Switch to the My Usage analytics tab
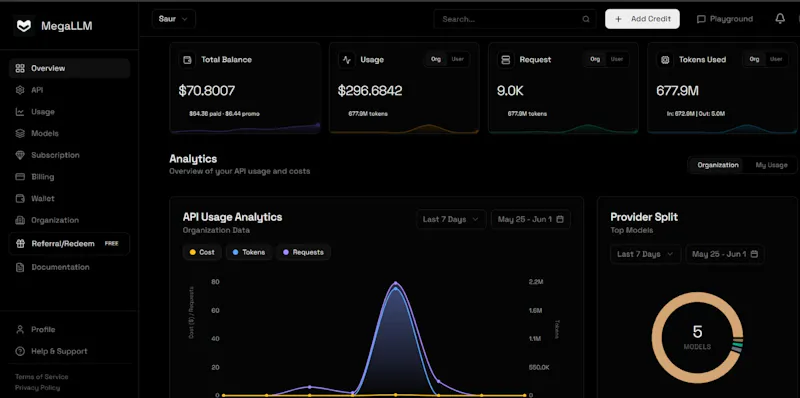Screen dimensions: 800x398 771,165
